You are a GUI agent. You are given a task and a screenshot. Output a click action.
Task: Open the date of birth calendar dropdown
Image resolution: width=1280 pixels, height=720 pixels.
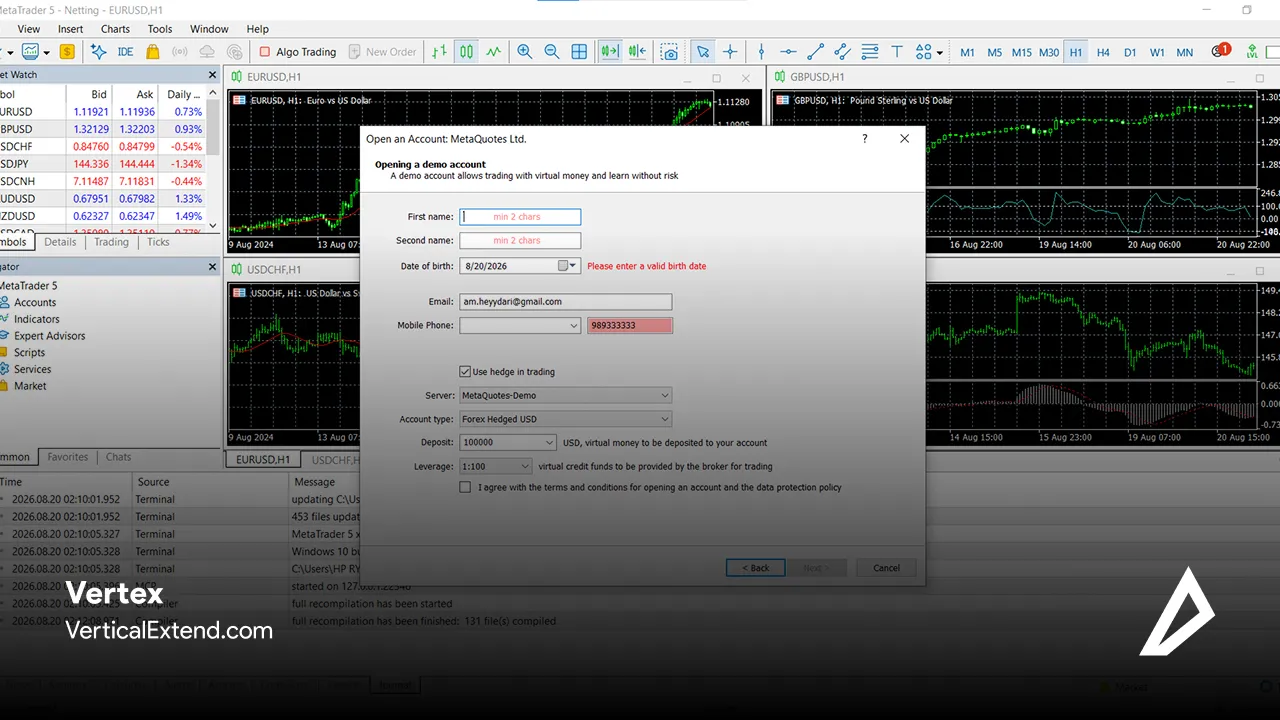(x=568, y=266)
